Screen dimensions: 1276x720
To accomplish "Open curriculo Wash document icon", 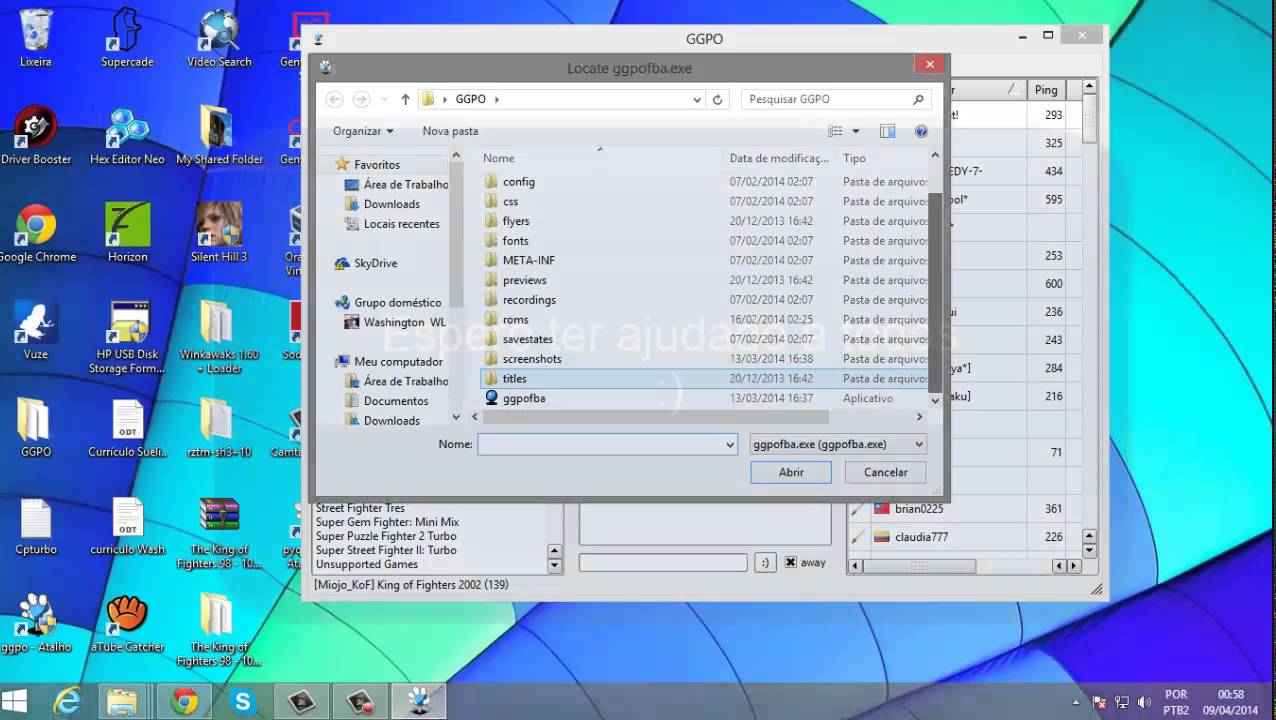I will click(127, 526).
